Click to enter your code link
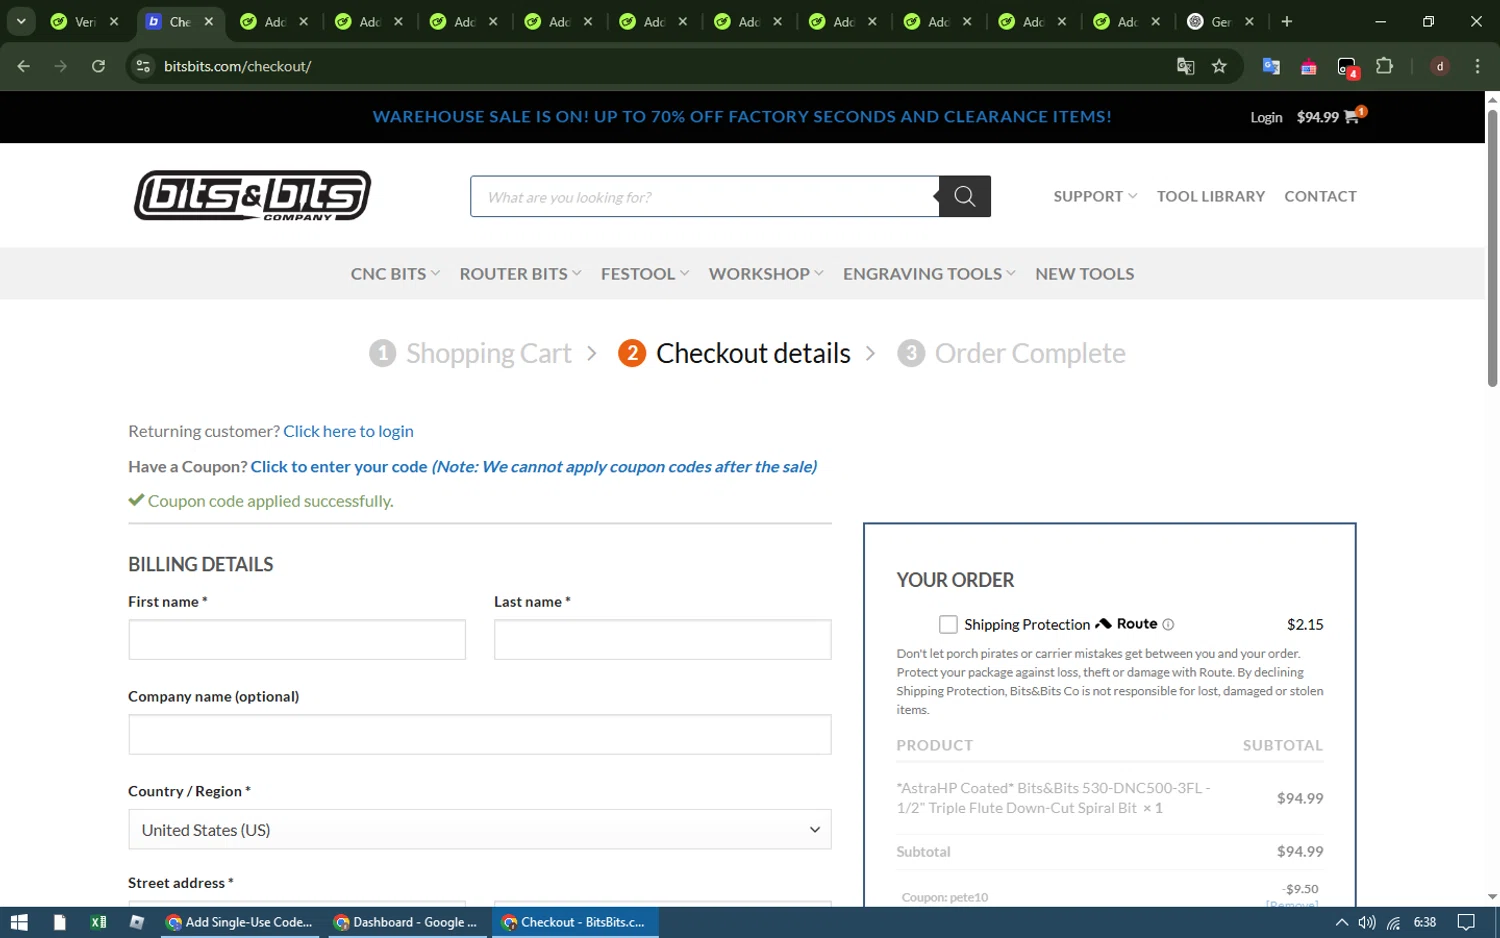 click(339, 466)
